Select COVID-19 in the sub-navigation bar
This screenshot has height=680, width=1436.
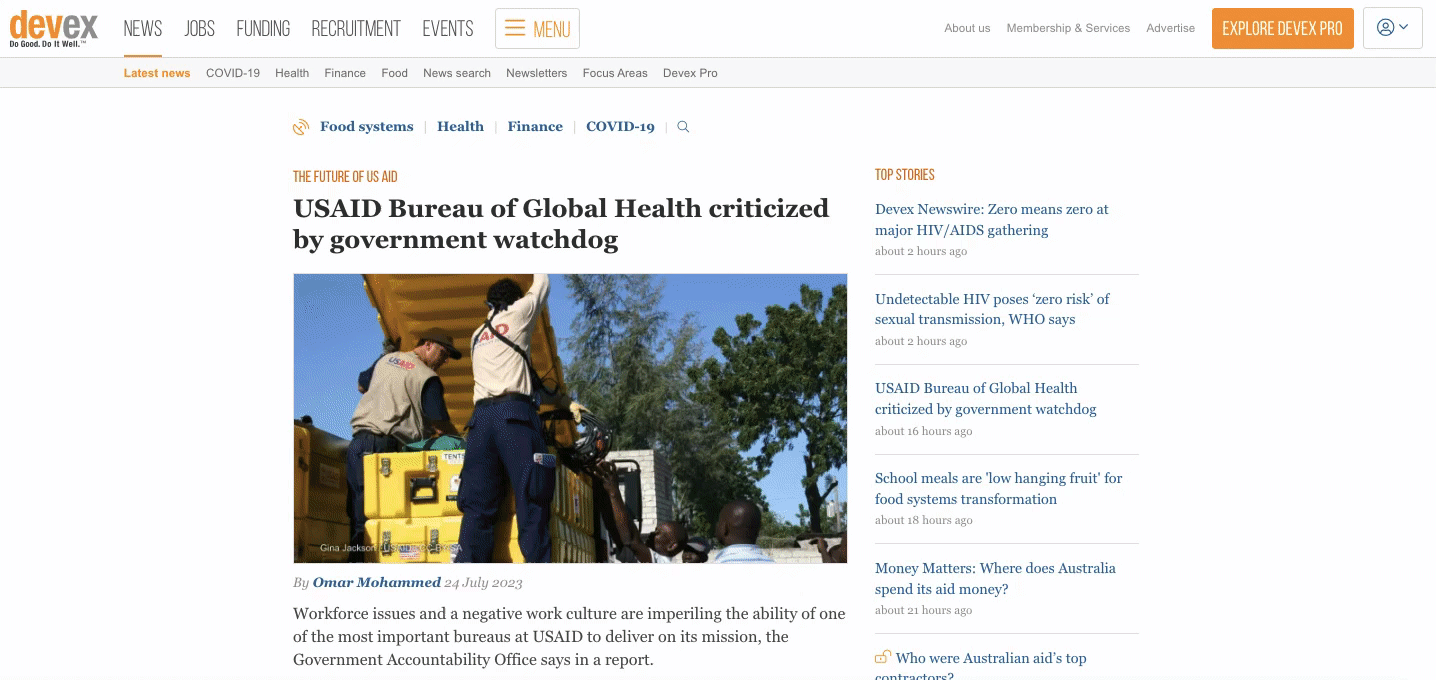tap(233, 73)
